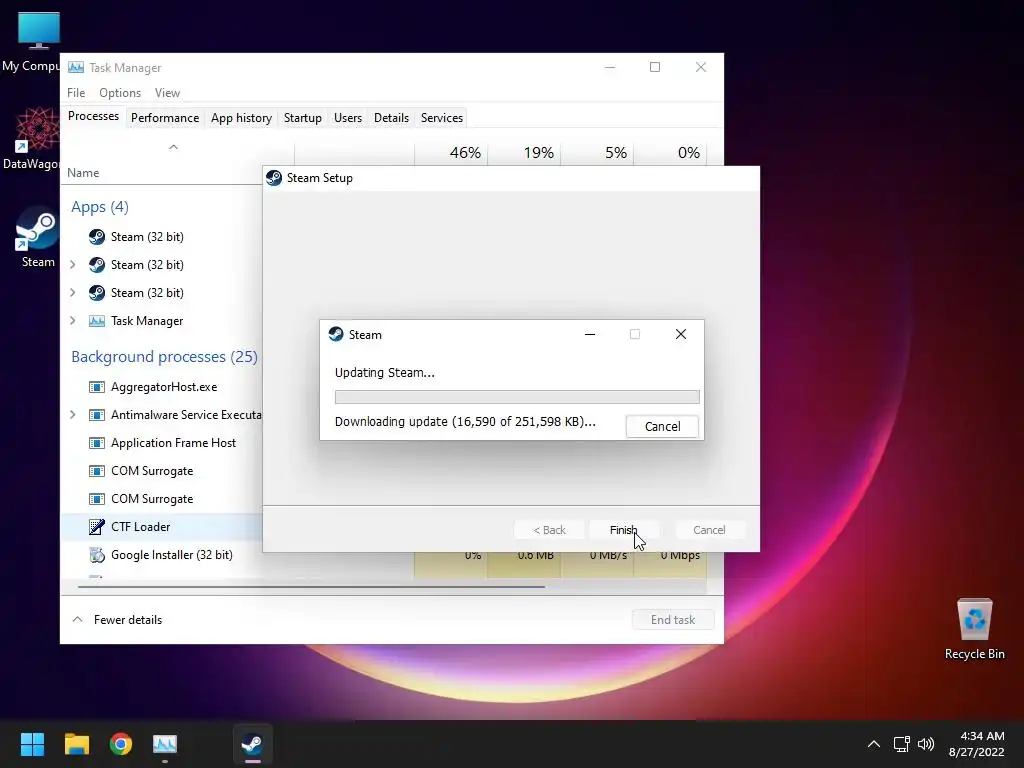Click the Steam logo in the updater dialog
1024x768 pixels.
(336, 334)
